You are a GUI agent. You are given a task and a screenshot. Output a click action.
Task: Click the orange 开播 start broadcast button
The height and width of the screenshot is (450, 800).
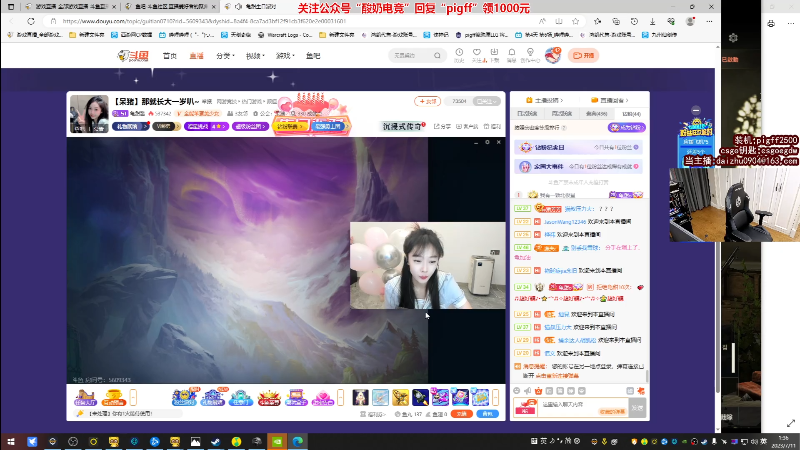pos(584,55)
